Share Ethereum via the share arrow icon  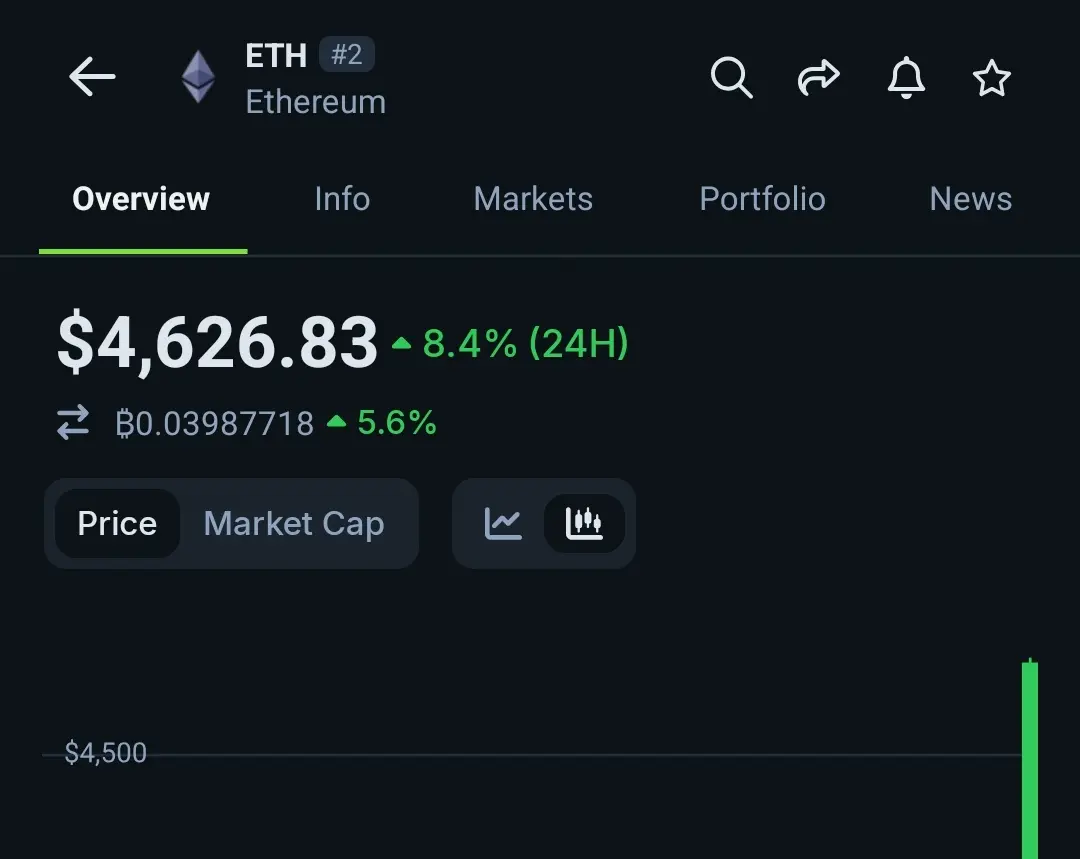pyautogui.click(x=818, y=77)
